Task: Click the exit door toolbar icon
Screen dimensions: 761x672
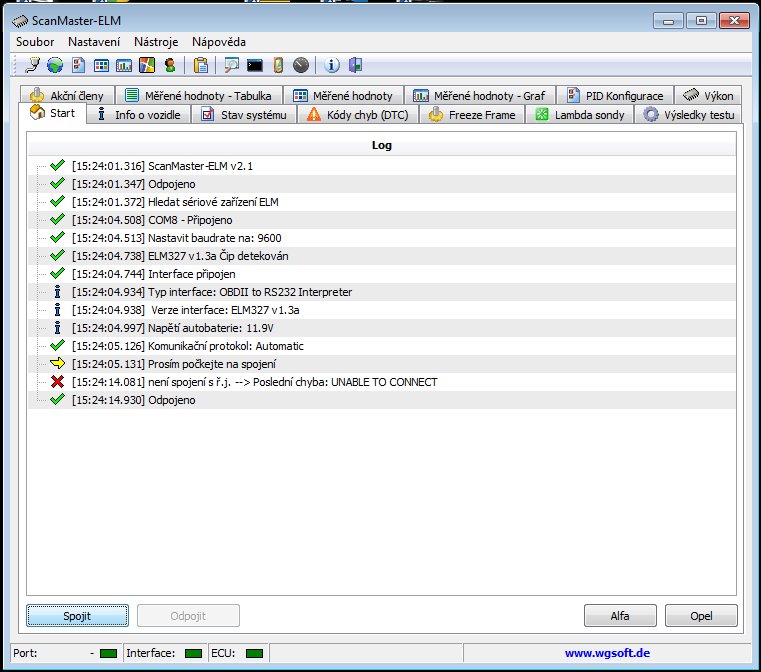Action: 355,65
